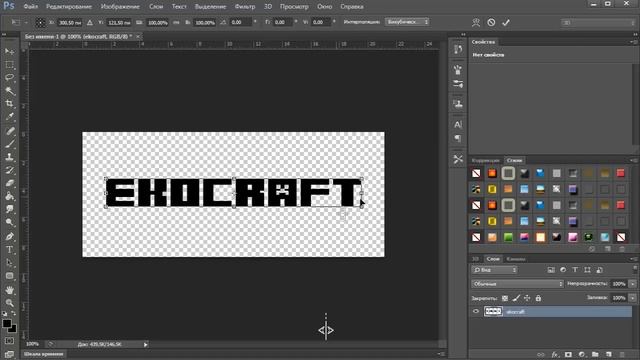Select the Move tool
The height and width of the screenshot is (360, 640).
click(x=9, y=51)
